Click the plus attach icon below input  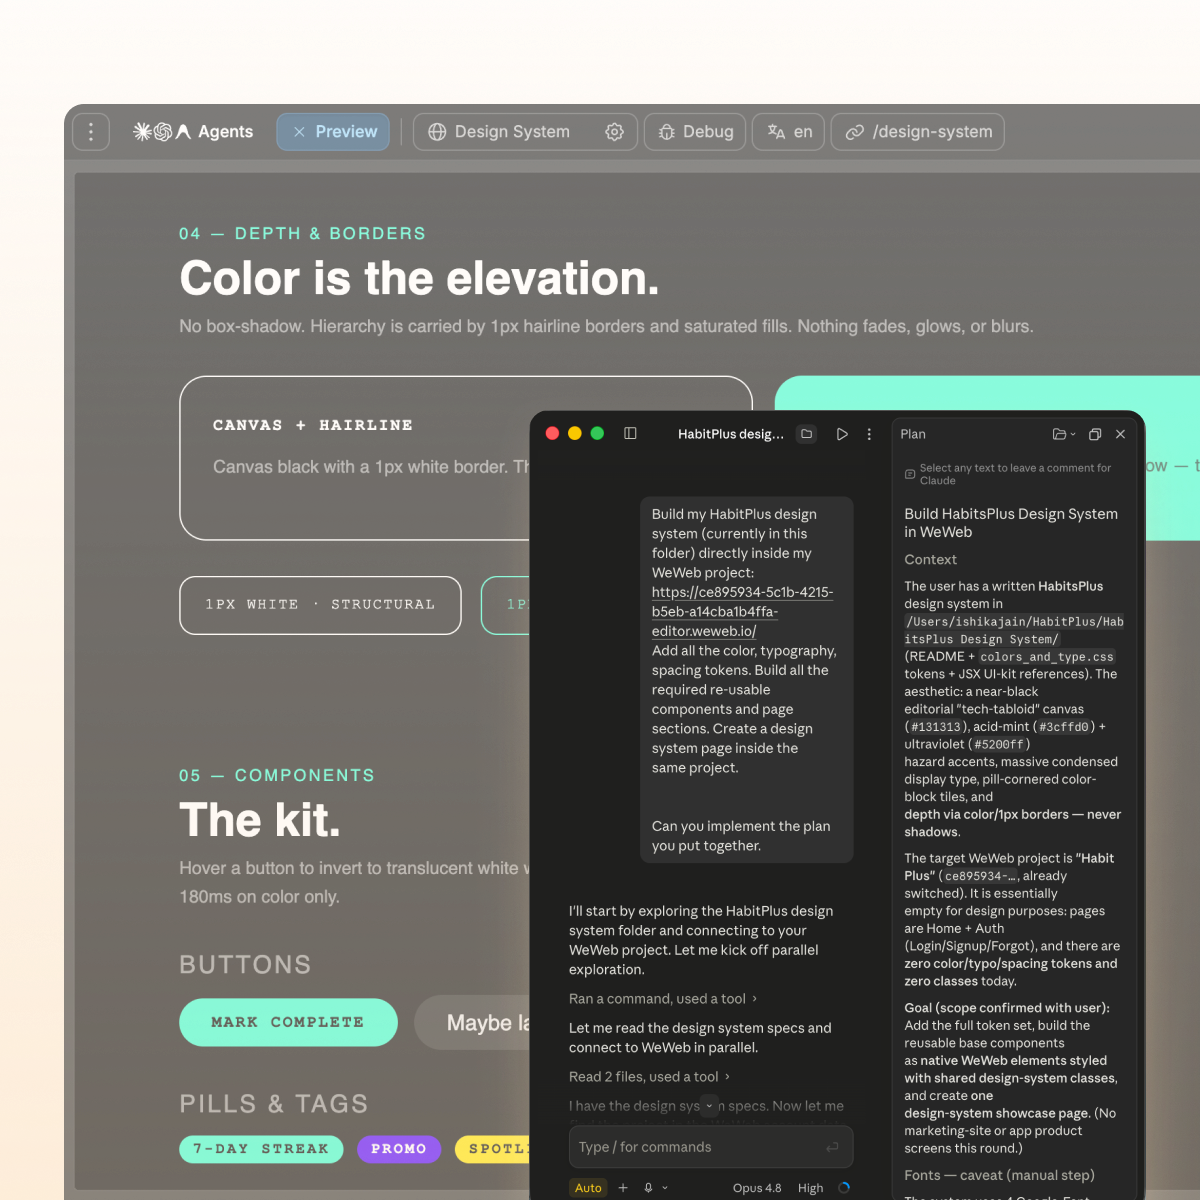[623, 1188]
